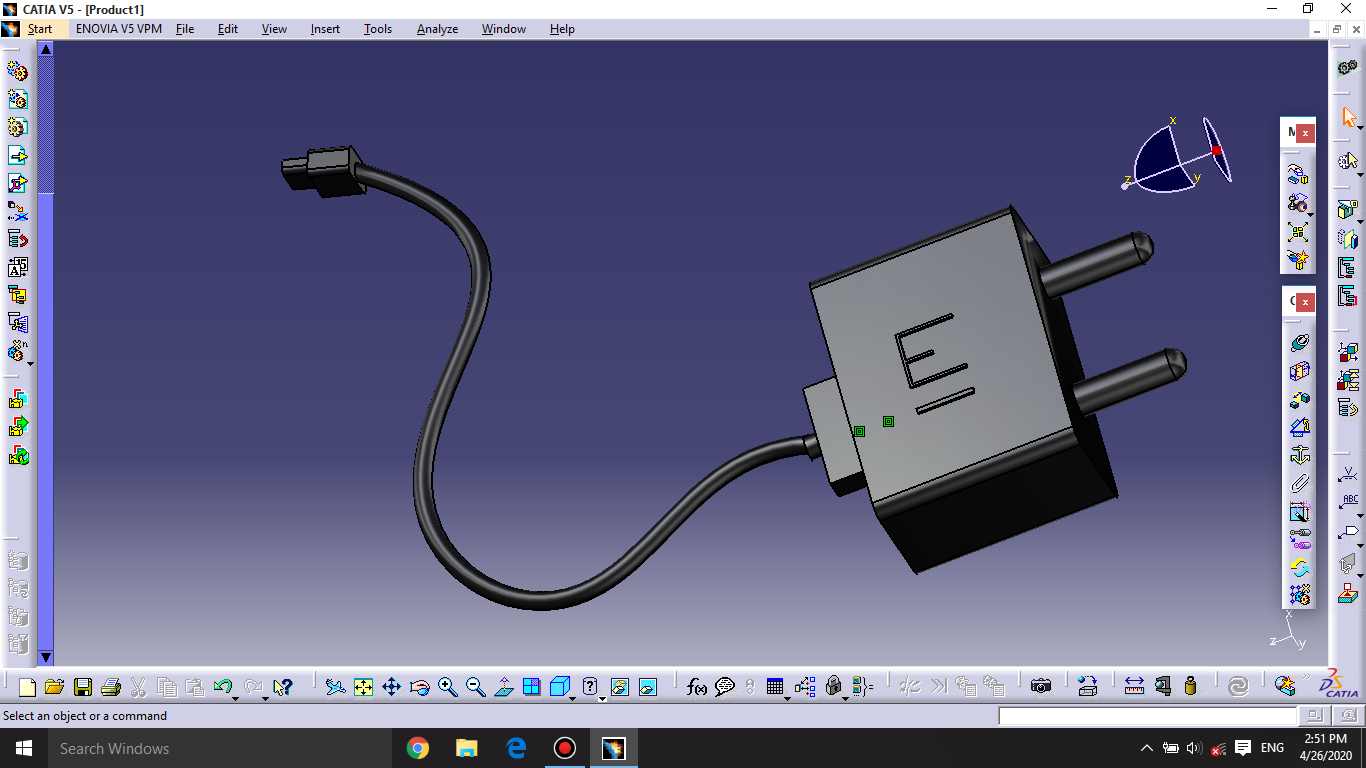
Task: Toggle Hide/Show icon in bottom toolbar
Action: (619, 687)
